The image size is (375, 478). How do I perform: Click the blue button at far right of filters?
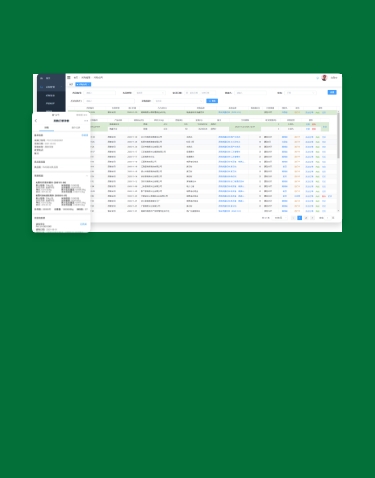332,92
